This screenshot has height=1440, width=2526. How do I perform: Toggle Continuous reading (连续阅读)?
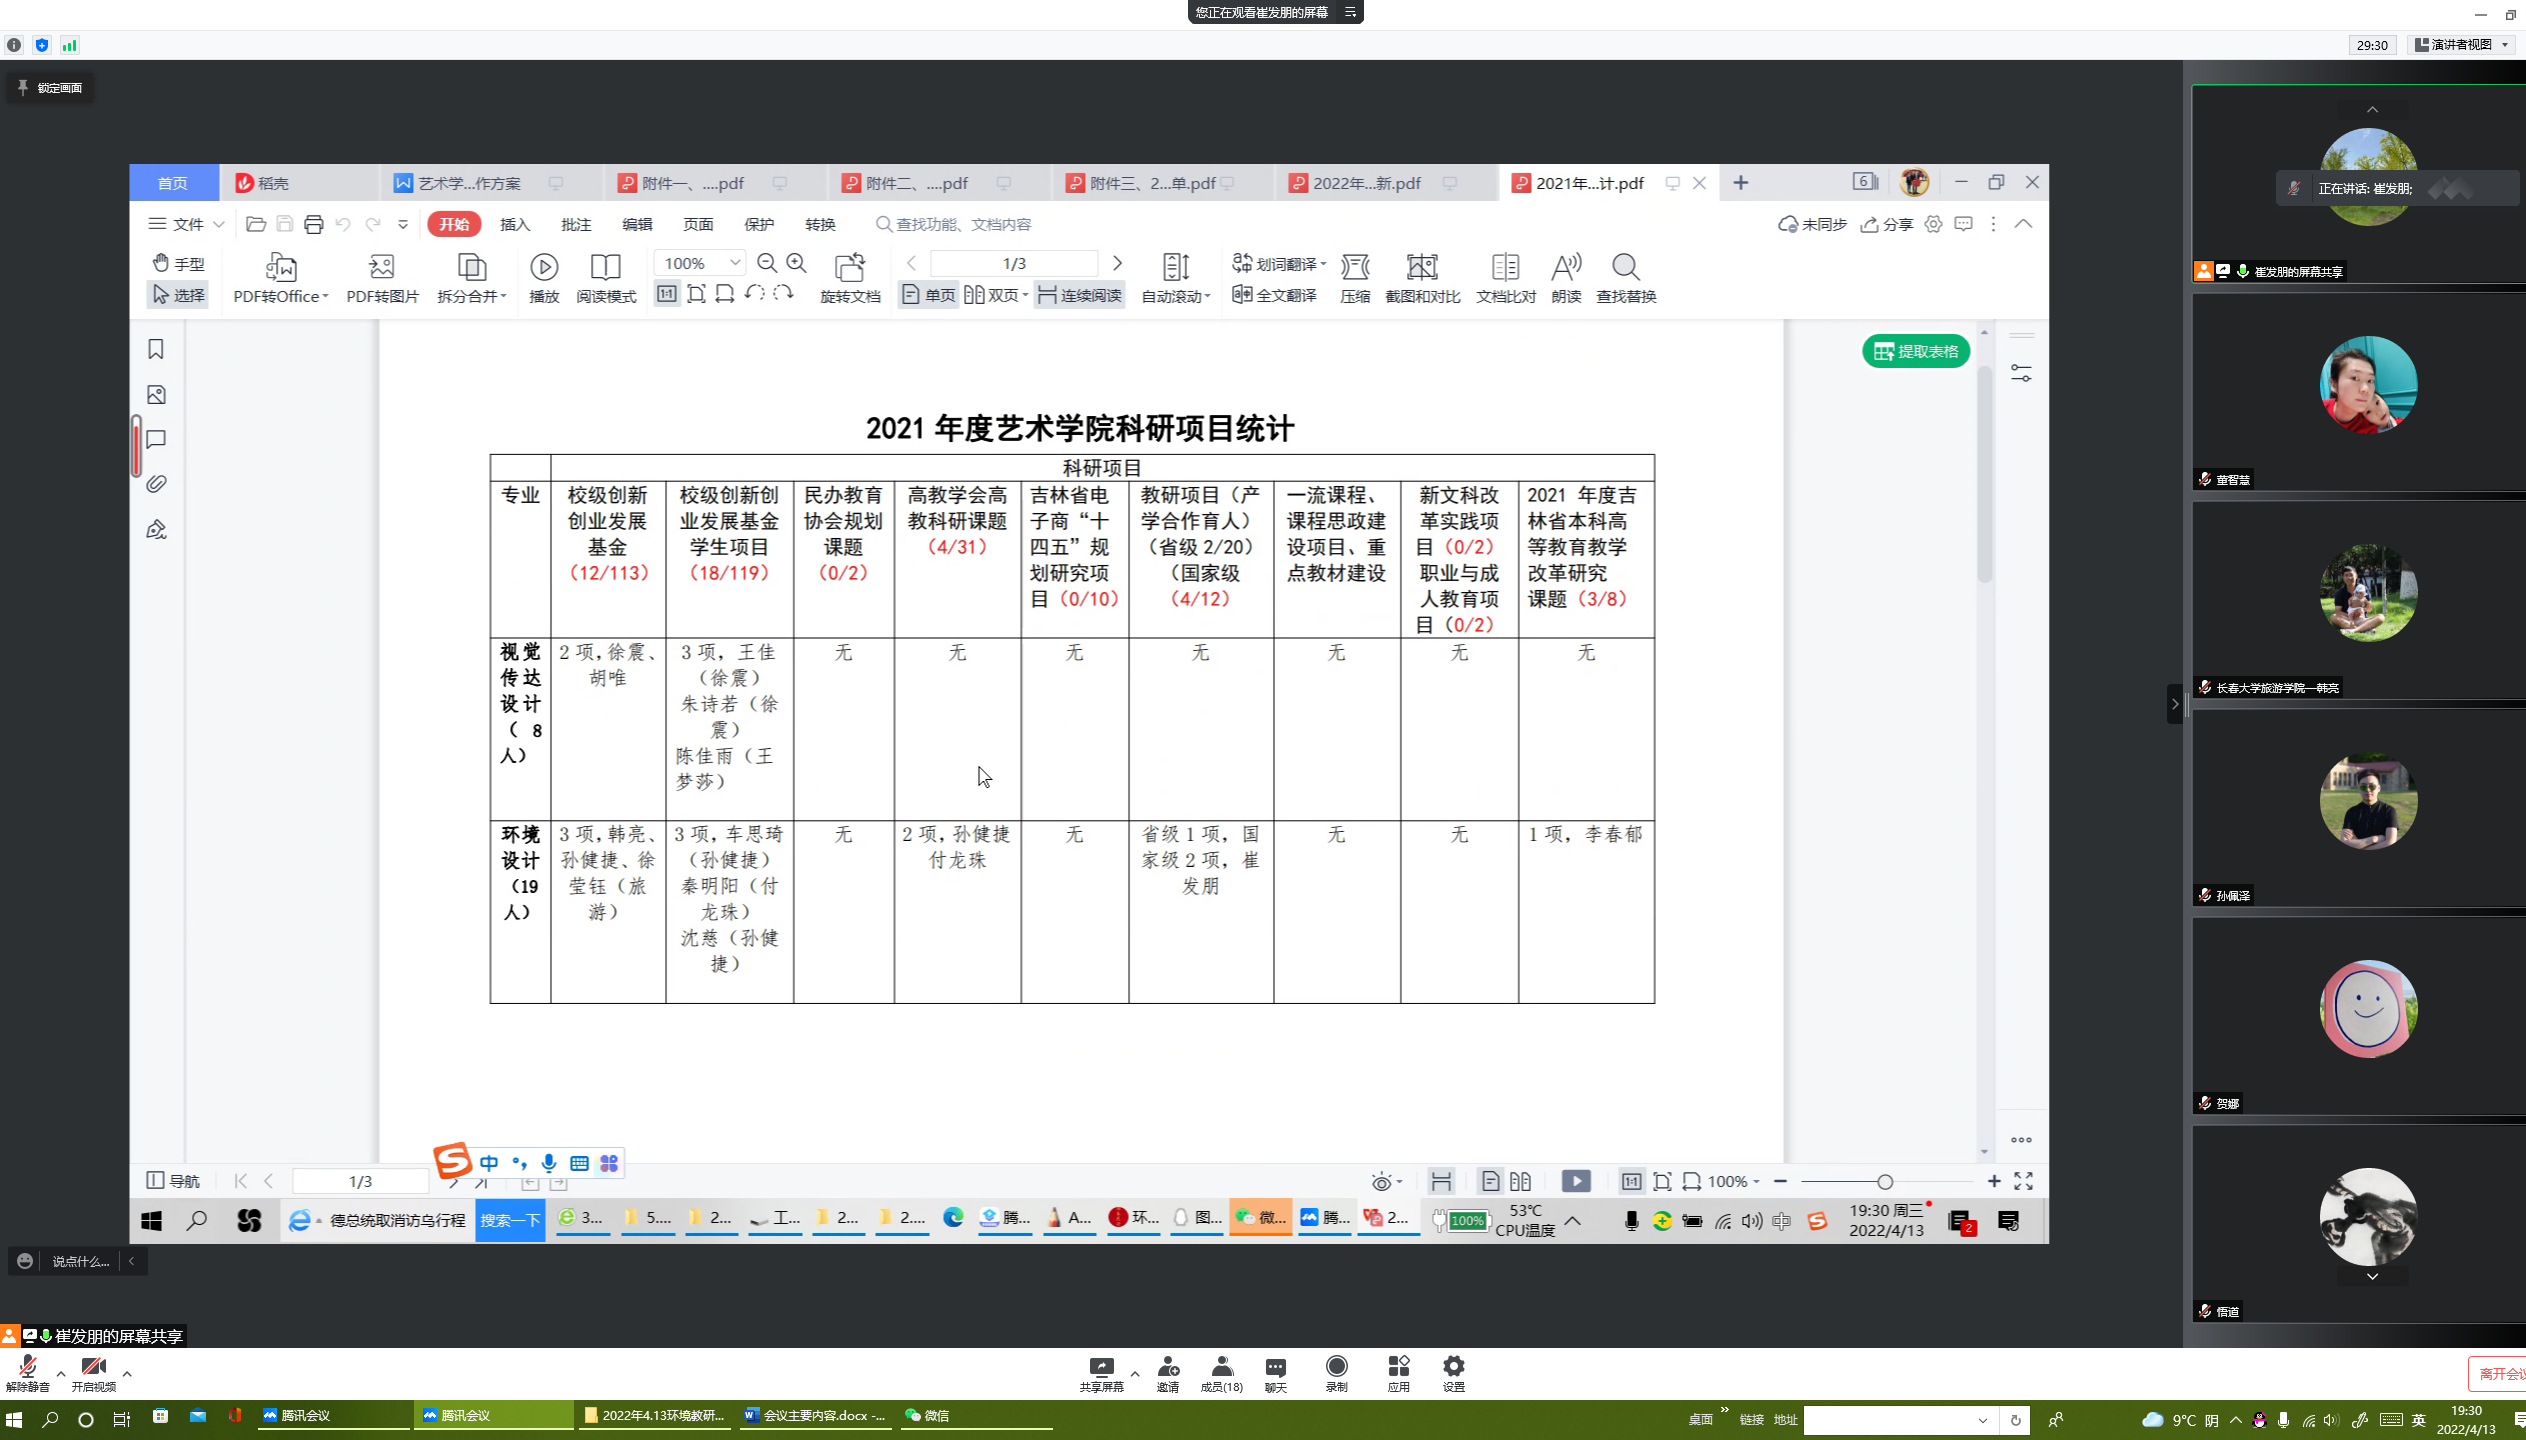(x=1080, y=295)
